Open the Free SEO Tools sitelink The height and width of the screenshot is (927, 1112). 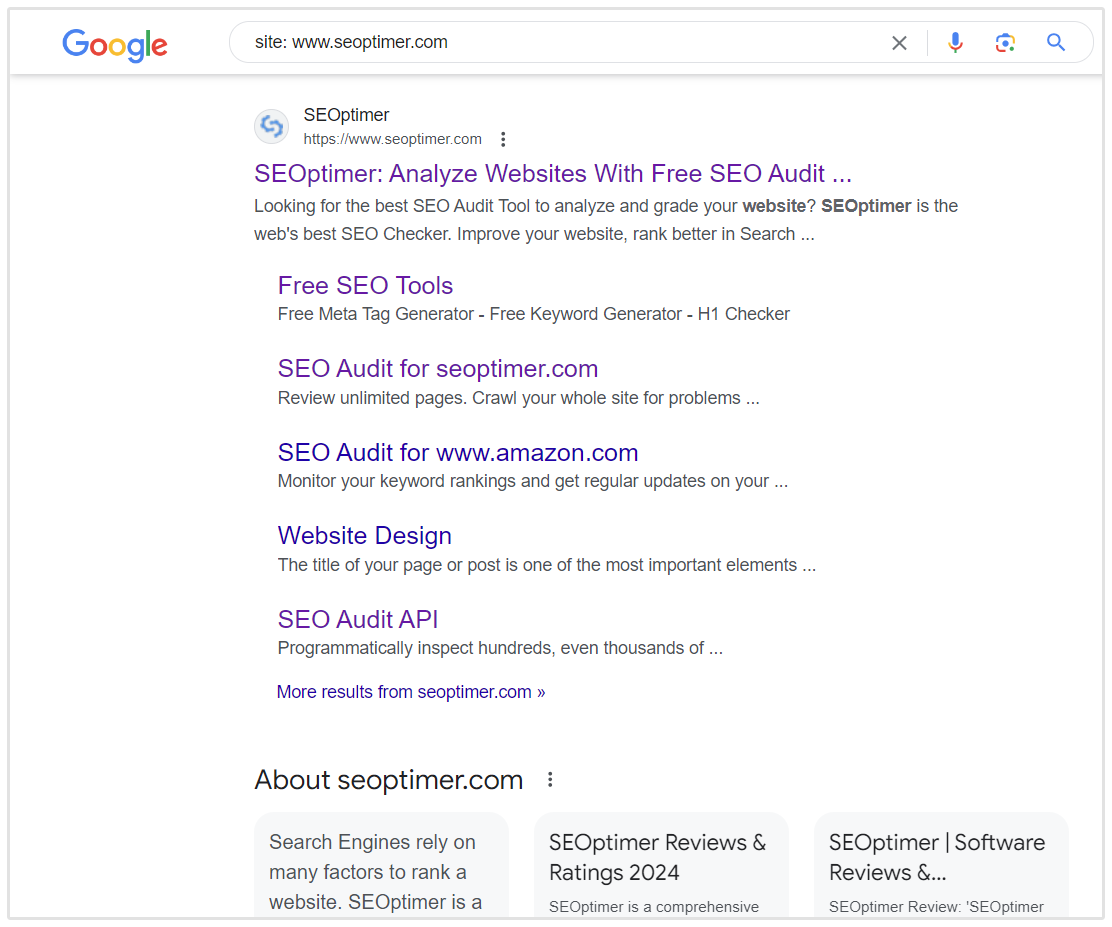coord(365,286)
